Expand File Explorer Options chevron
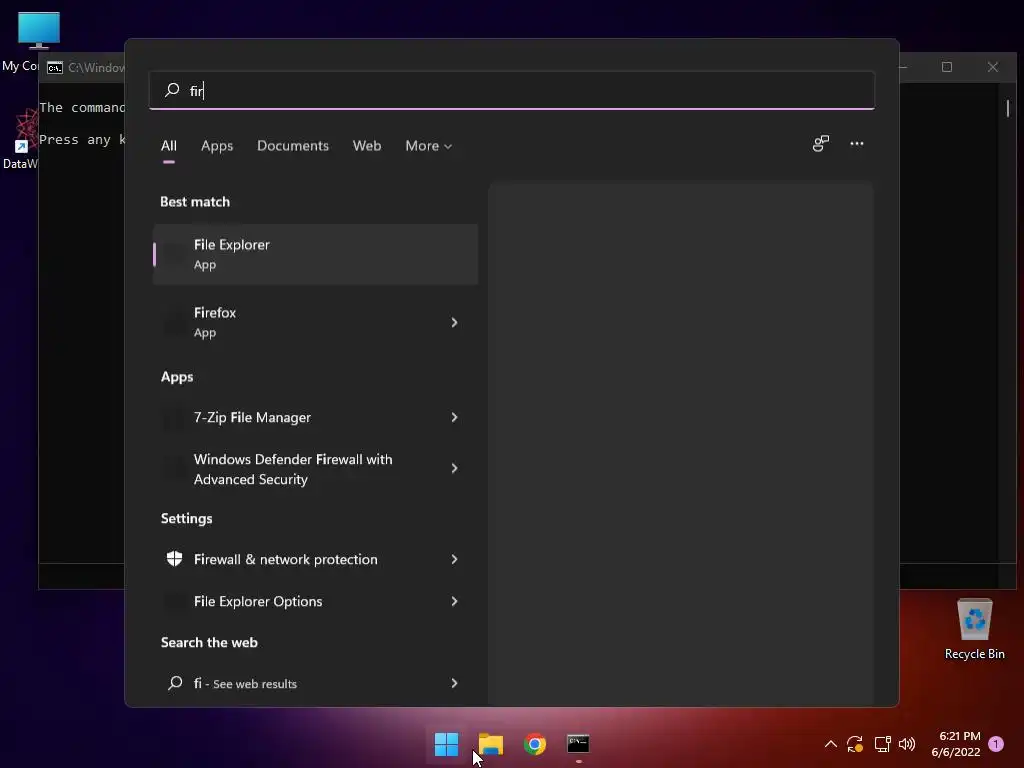 455,601
